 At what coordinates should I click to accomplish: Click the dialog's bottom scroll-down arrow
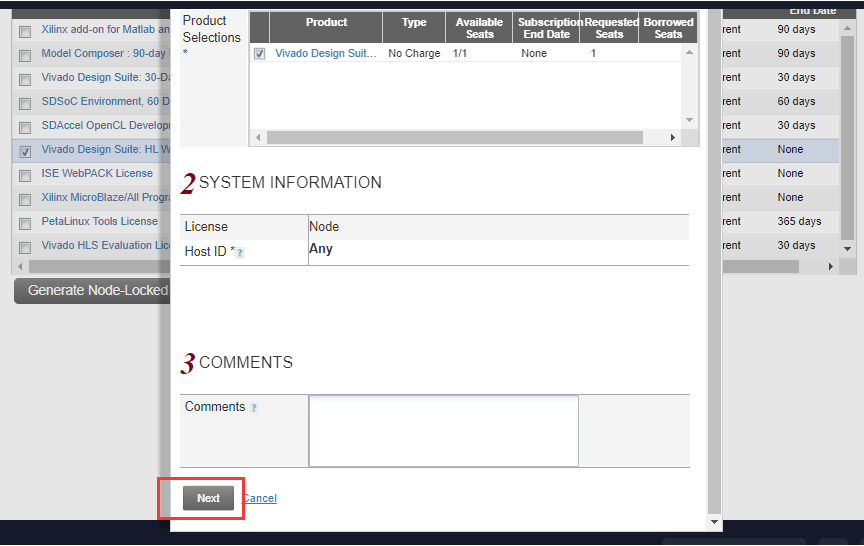(714, 522)
